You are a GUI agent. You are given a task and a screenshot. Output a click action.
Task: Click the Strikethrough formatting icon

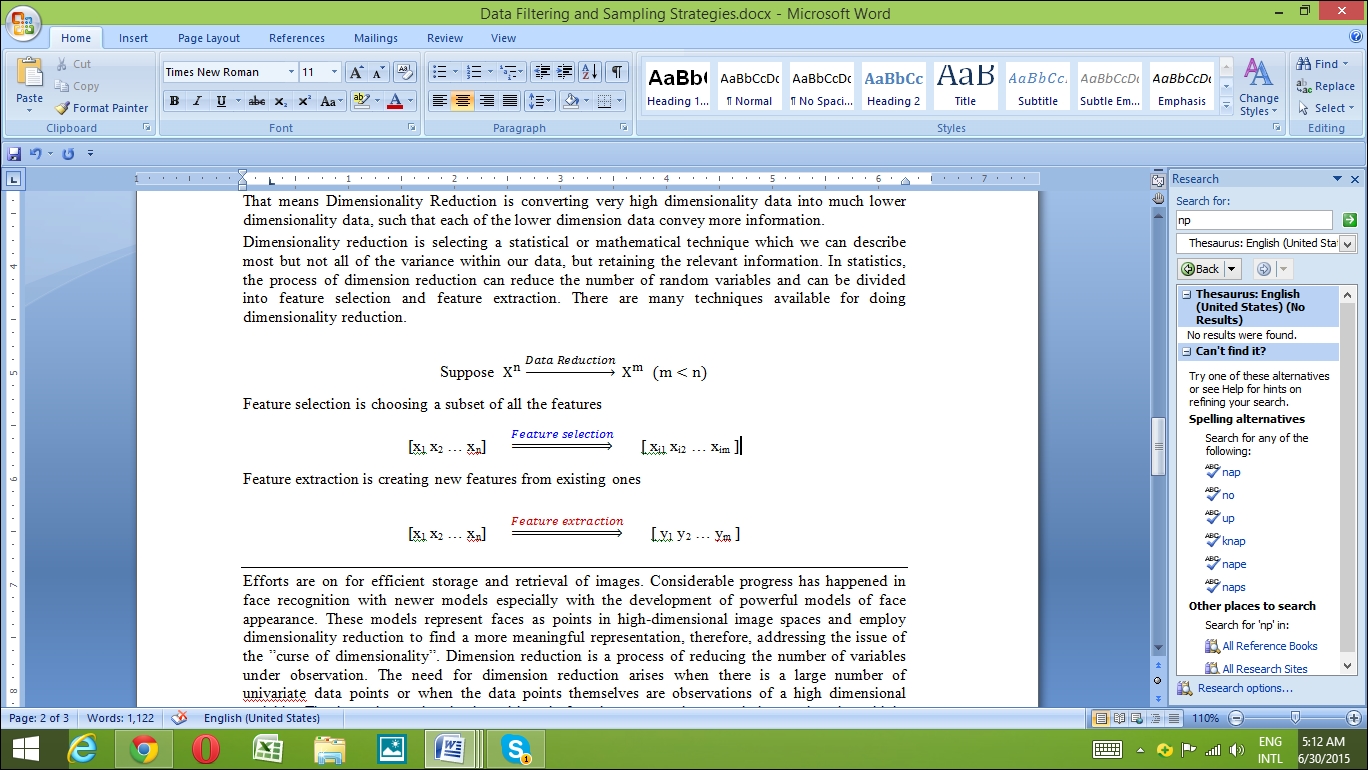256,101
